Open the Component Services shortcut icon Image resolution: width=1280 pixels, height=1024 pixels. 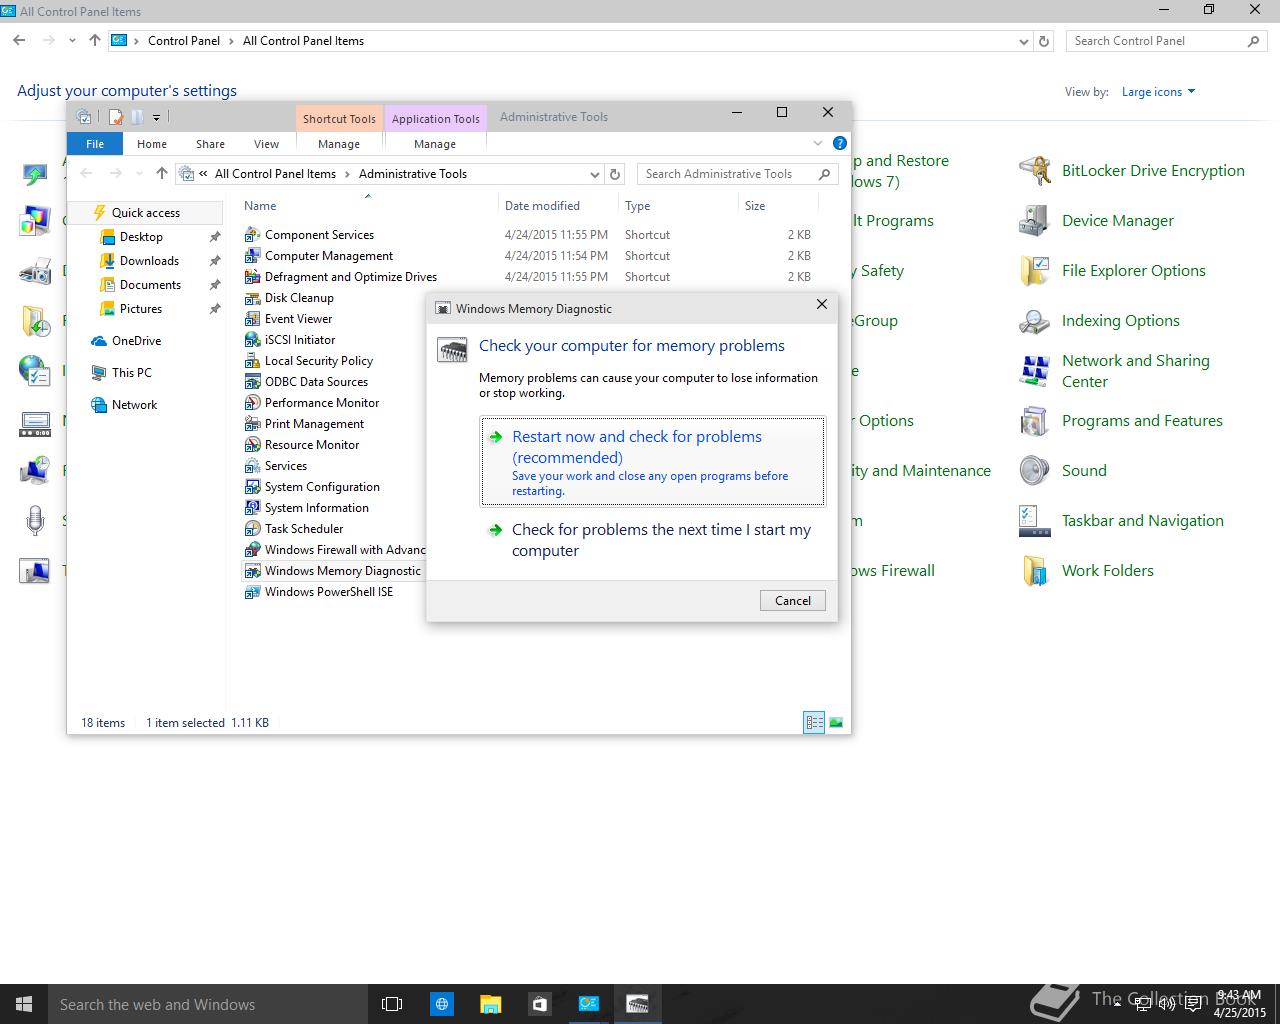[x=252, y=235]
